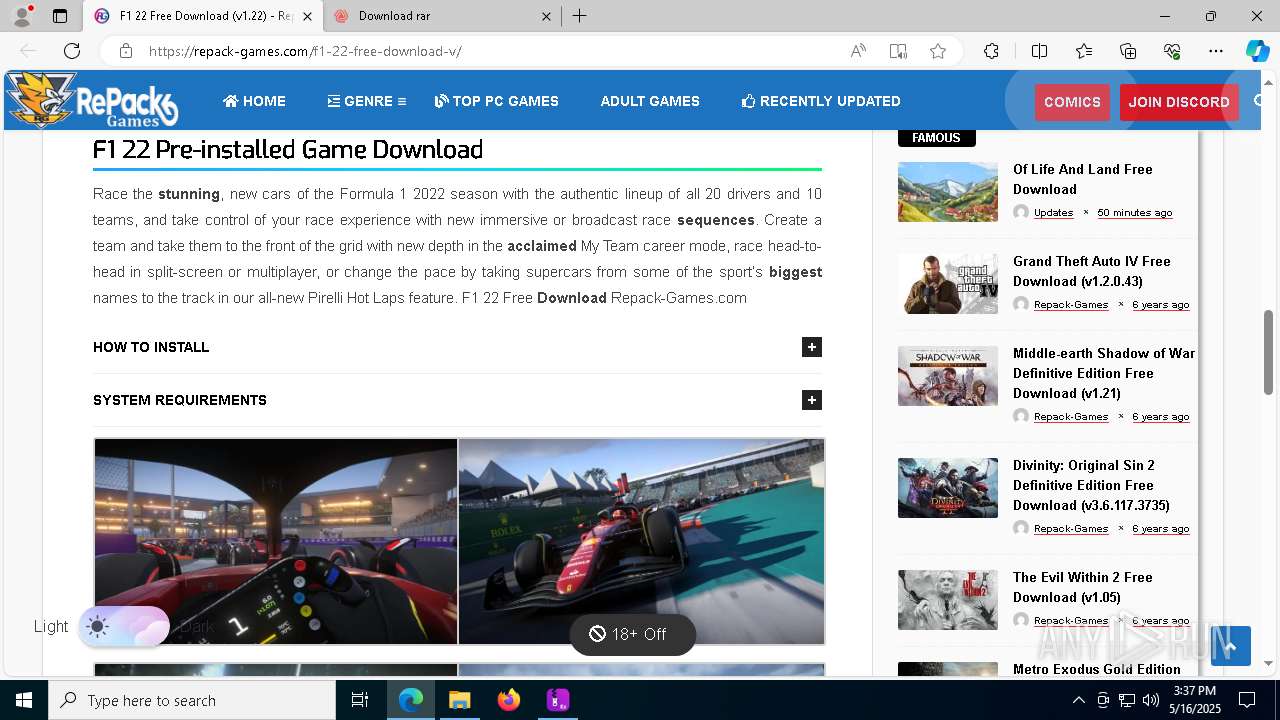Open the red Ferrari F1 car screenshot
This screenshot has height=720, width=1280.
point(641,541)
